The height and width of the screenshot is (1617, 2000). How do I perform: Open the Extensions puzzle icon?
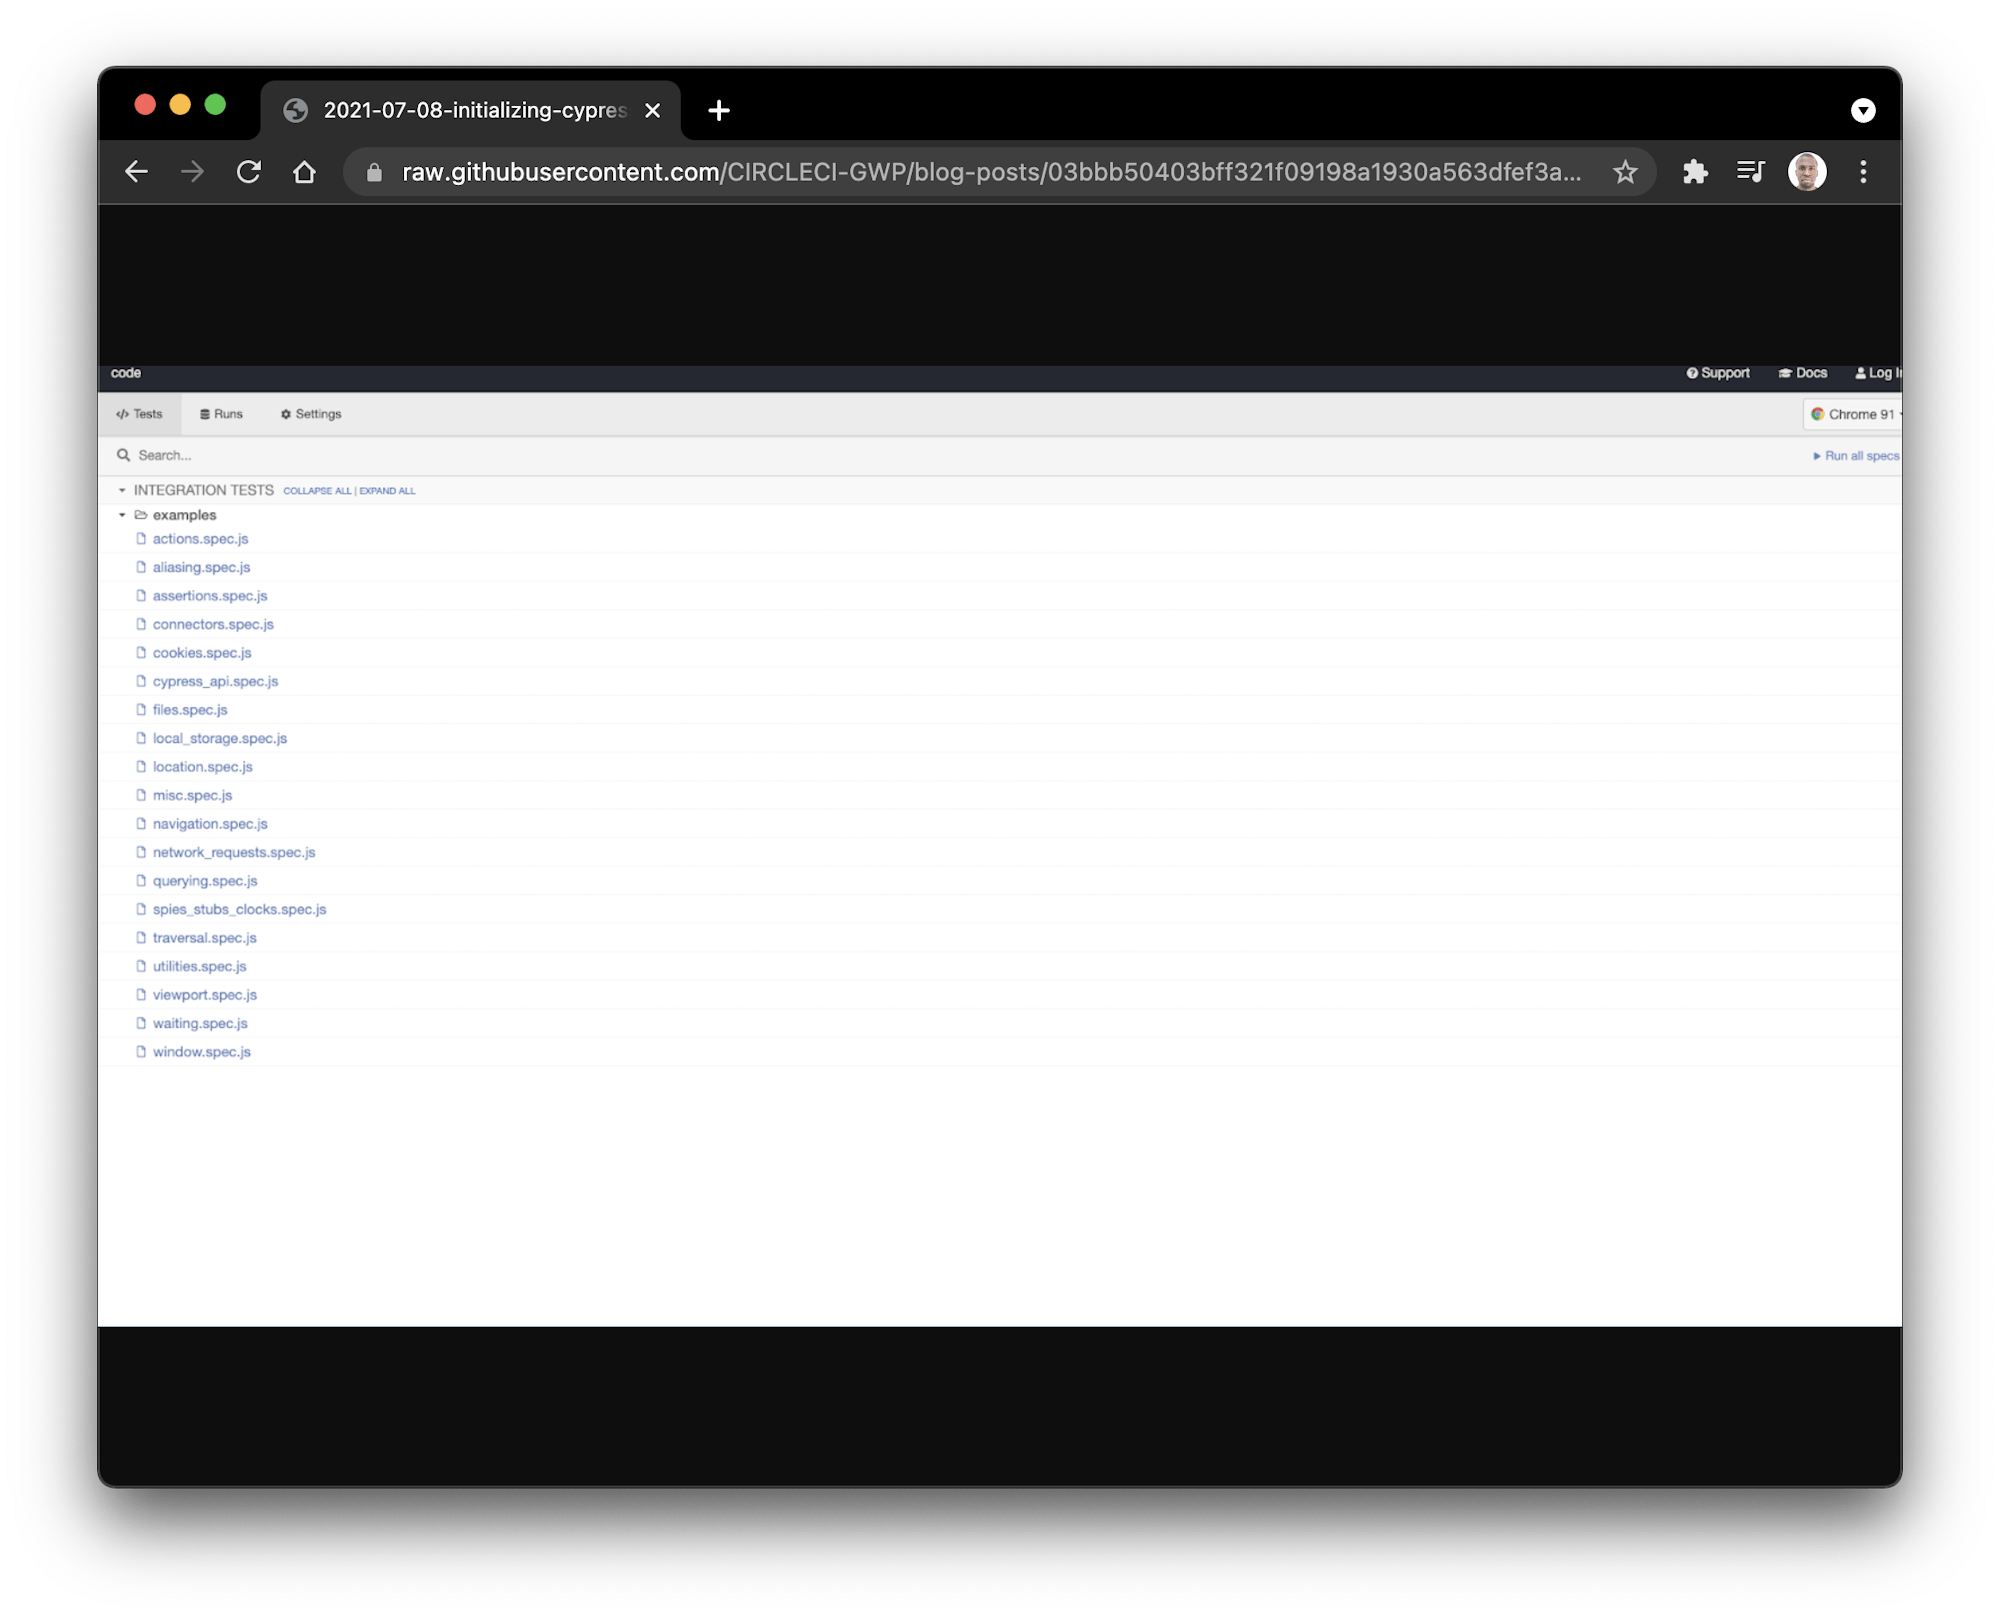[1695, 172]
